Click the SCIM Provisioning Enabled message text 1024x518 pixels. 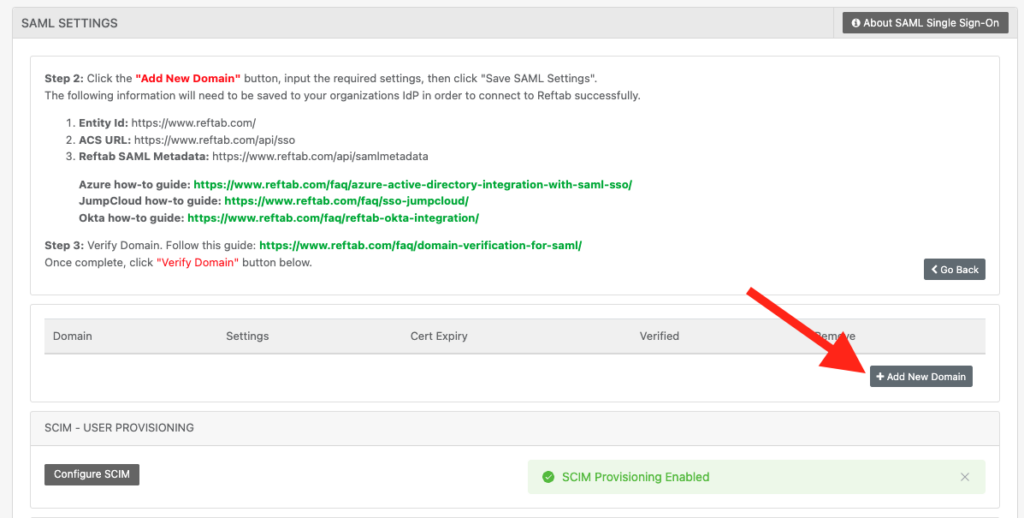(x=635, y=477)
